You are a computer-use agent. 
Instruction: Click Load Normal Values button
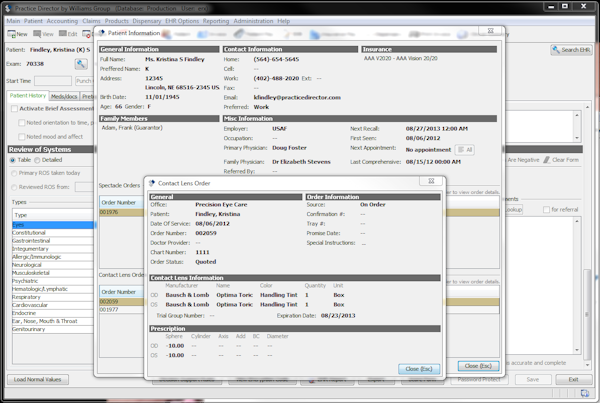tap(38, 380)
